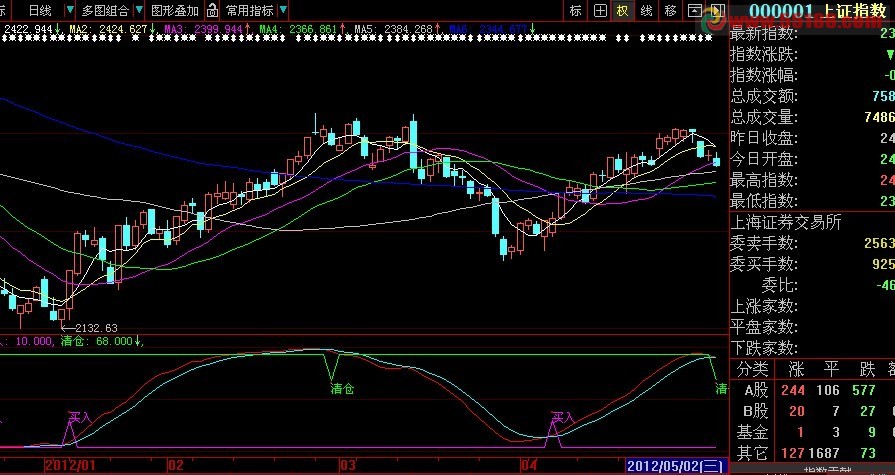
Task: Click the 下跌家数 row label
Action: 764,348
